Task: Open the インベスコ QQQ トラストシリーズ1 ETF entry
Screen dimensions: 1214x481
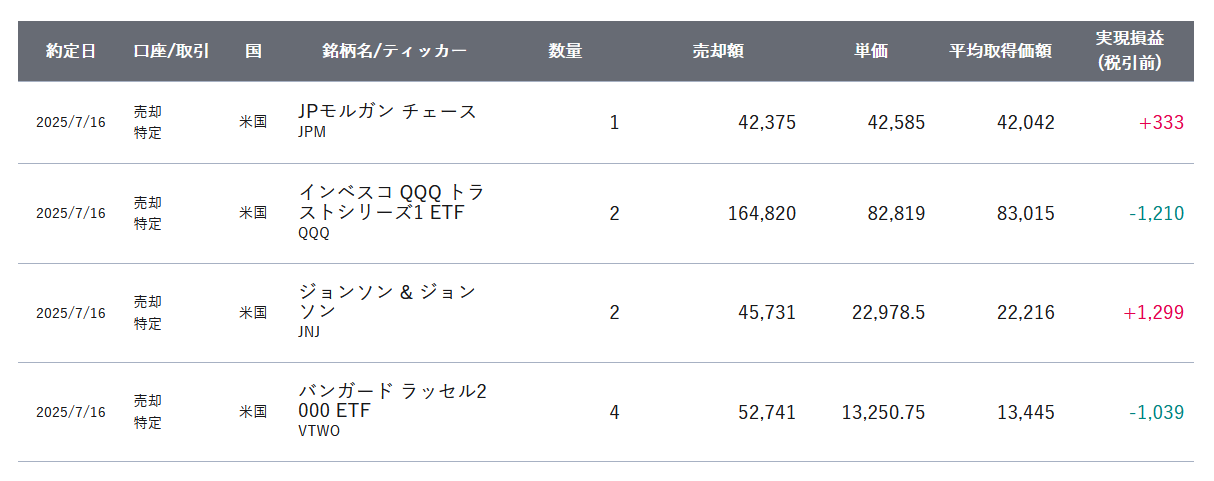Action: pos(391,202)
